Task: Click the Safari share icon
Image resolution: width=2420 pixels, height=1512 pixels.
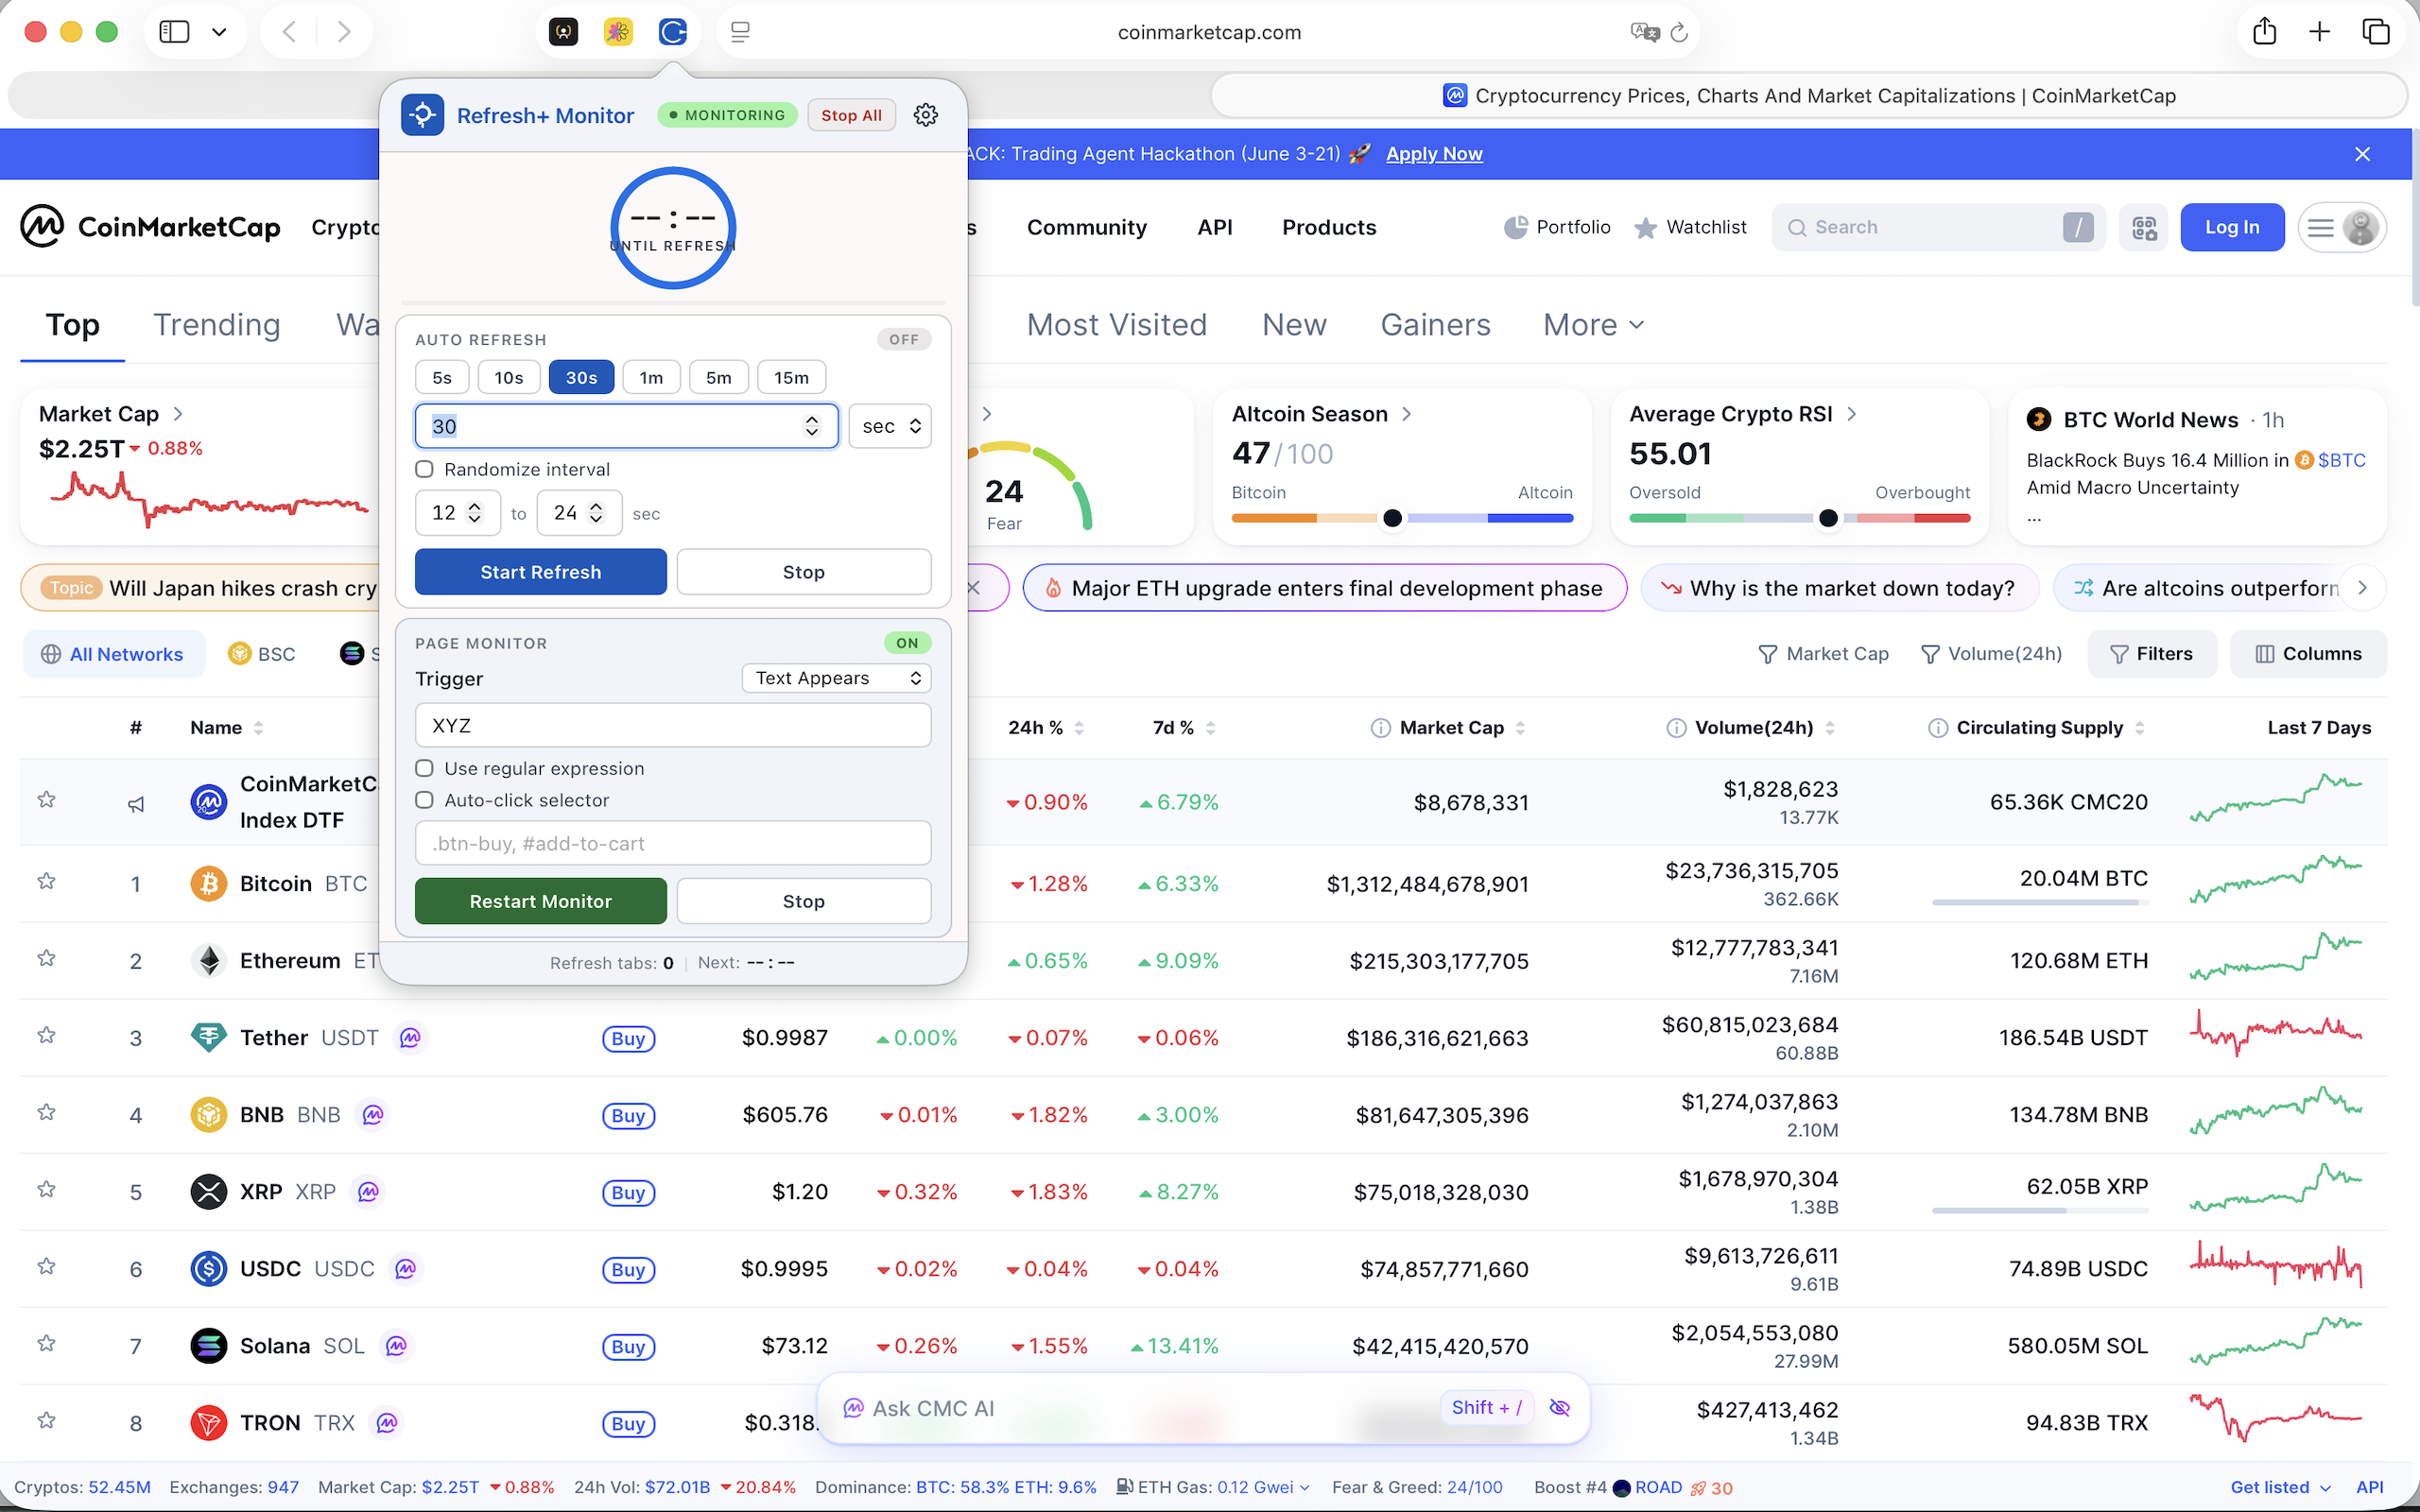Action: click(2265, 32)
